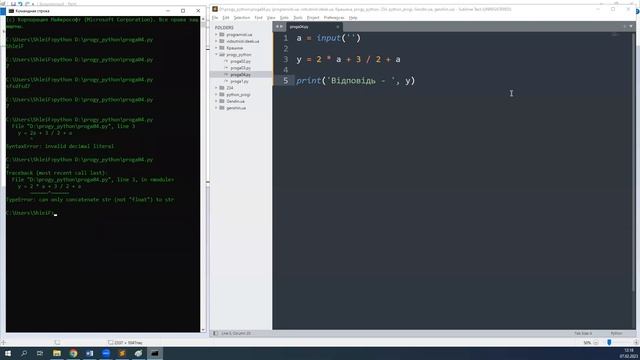
Task: Expand the second folder in the sidebar
Action: (x=216, y=41)
